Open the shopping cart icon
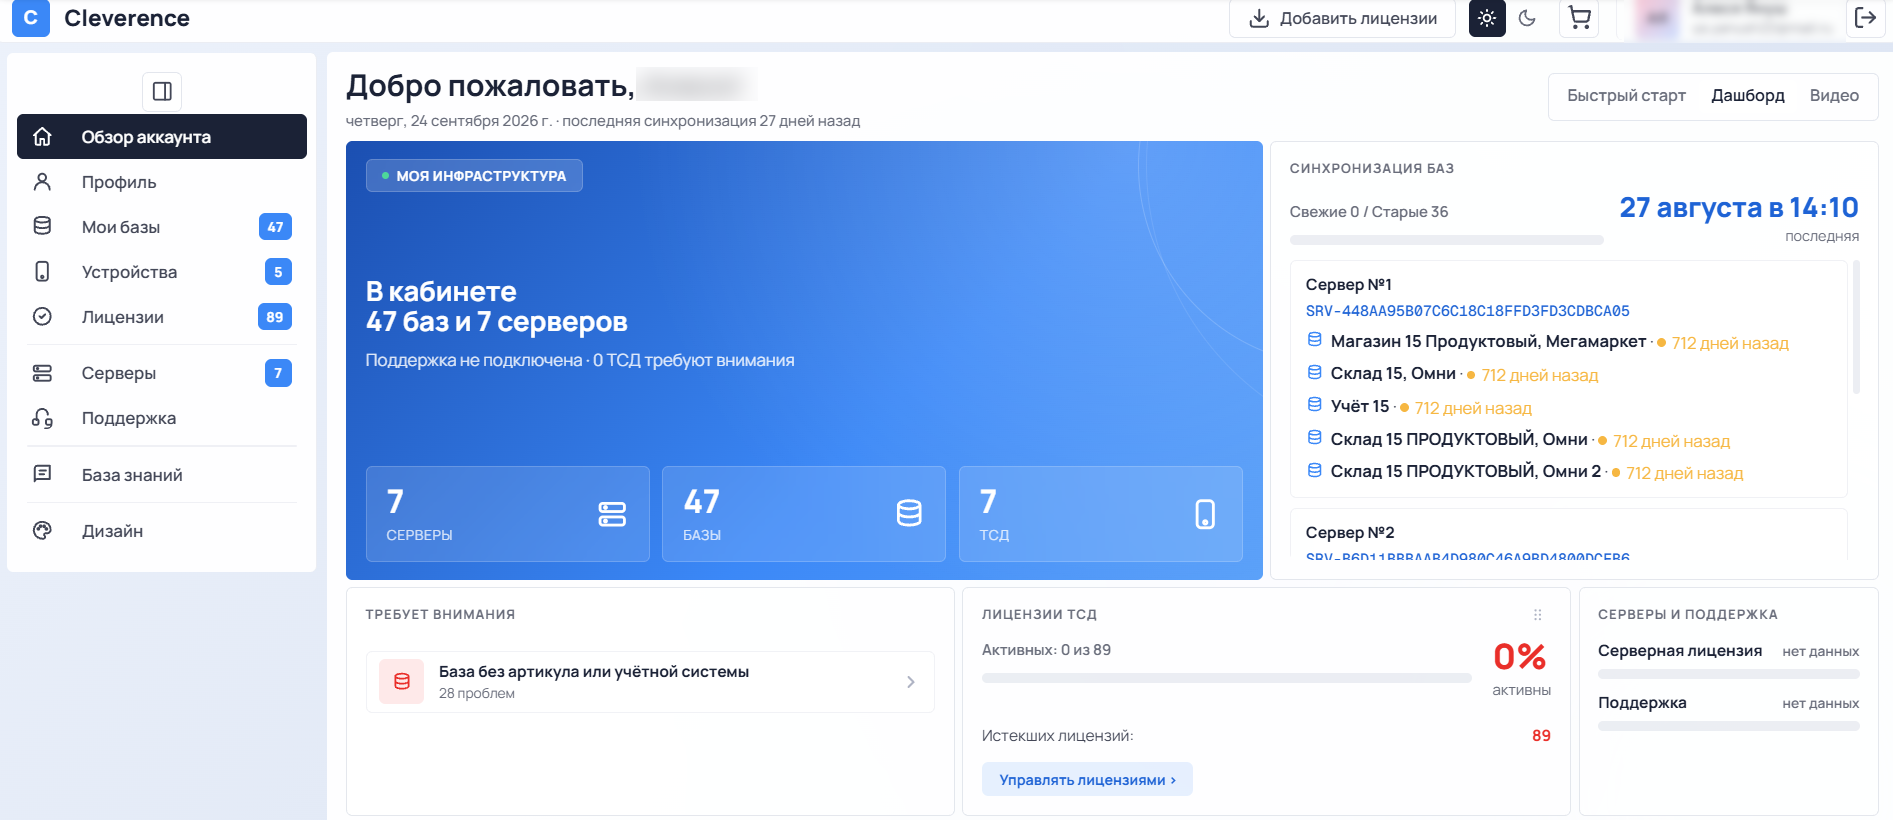 click(1580, 18)
